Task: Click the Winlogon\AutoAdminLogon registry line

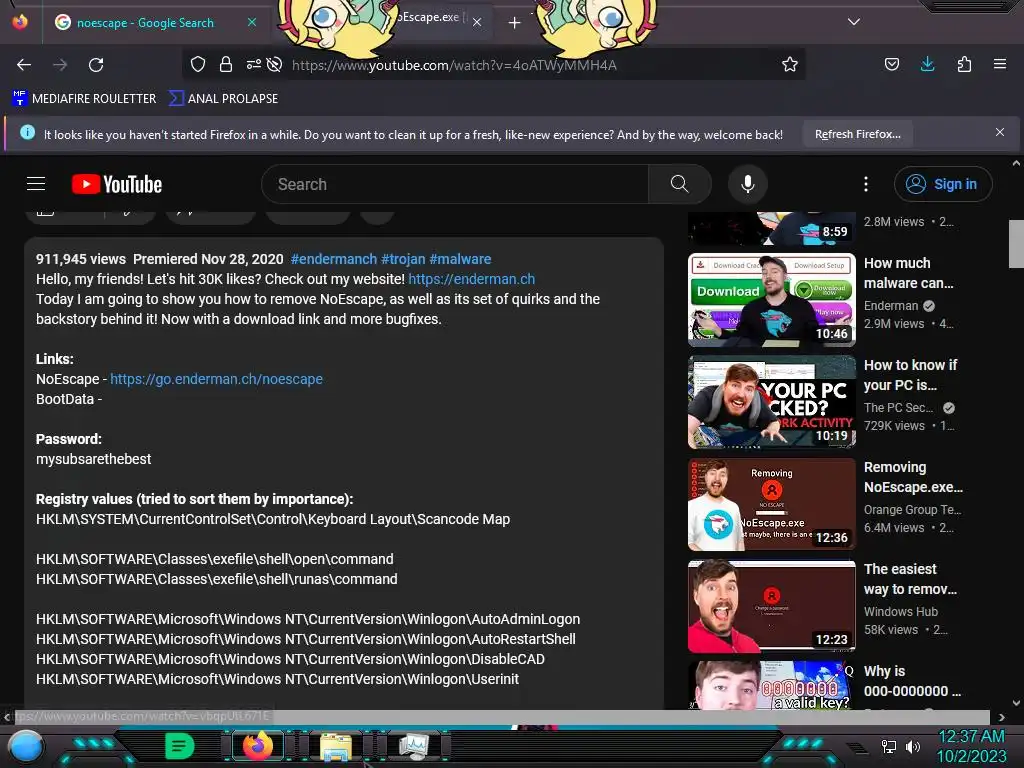Action: (308, 619)
